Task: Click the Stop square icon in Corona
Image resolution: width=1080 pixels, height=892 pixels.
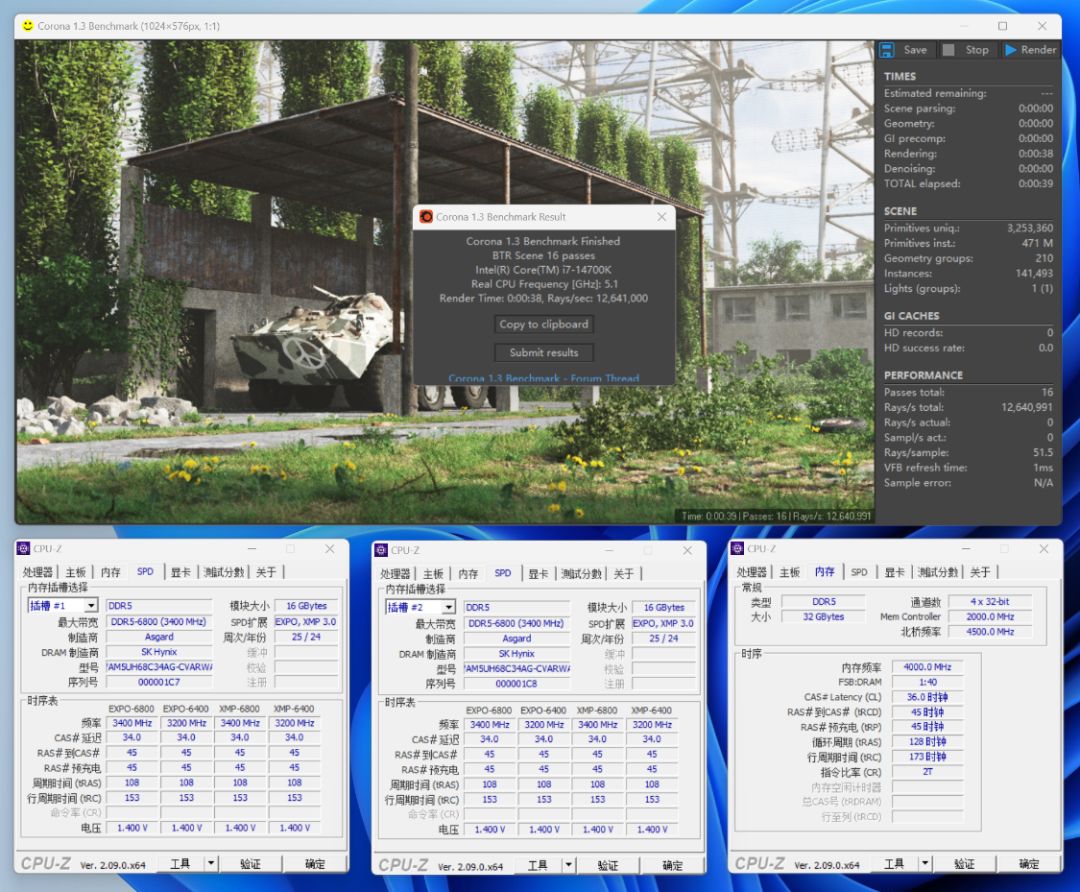Action: (948, 50)
